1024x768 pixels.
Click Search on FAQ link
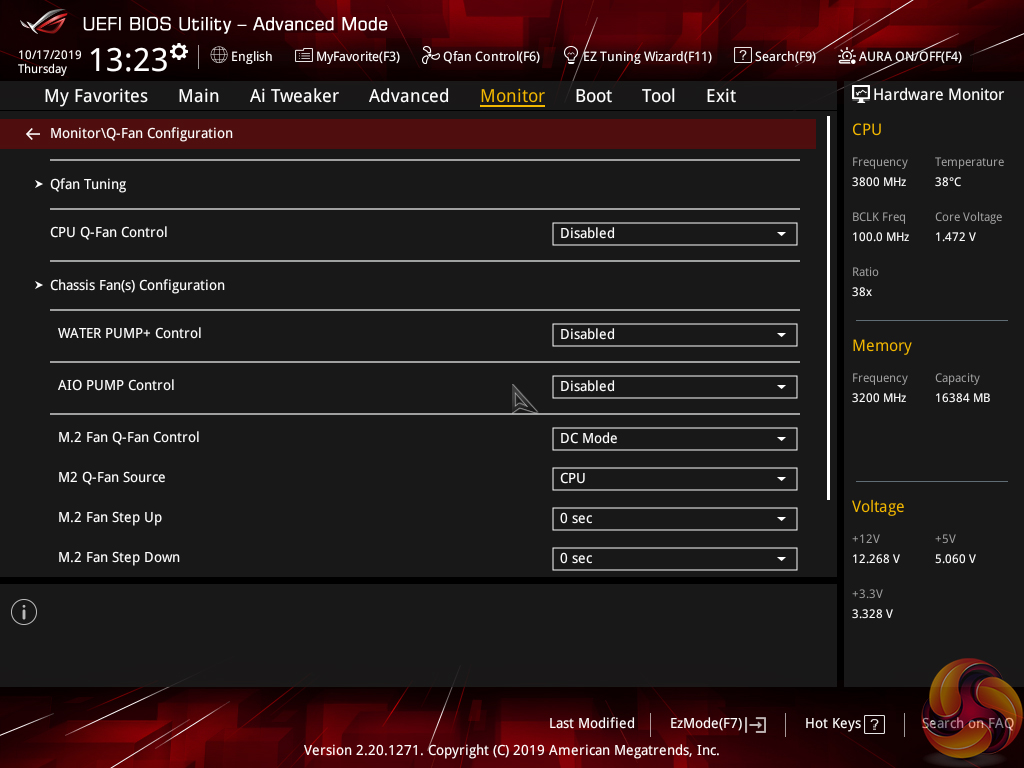point(967,724)
